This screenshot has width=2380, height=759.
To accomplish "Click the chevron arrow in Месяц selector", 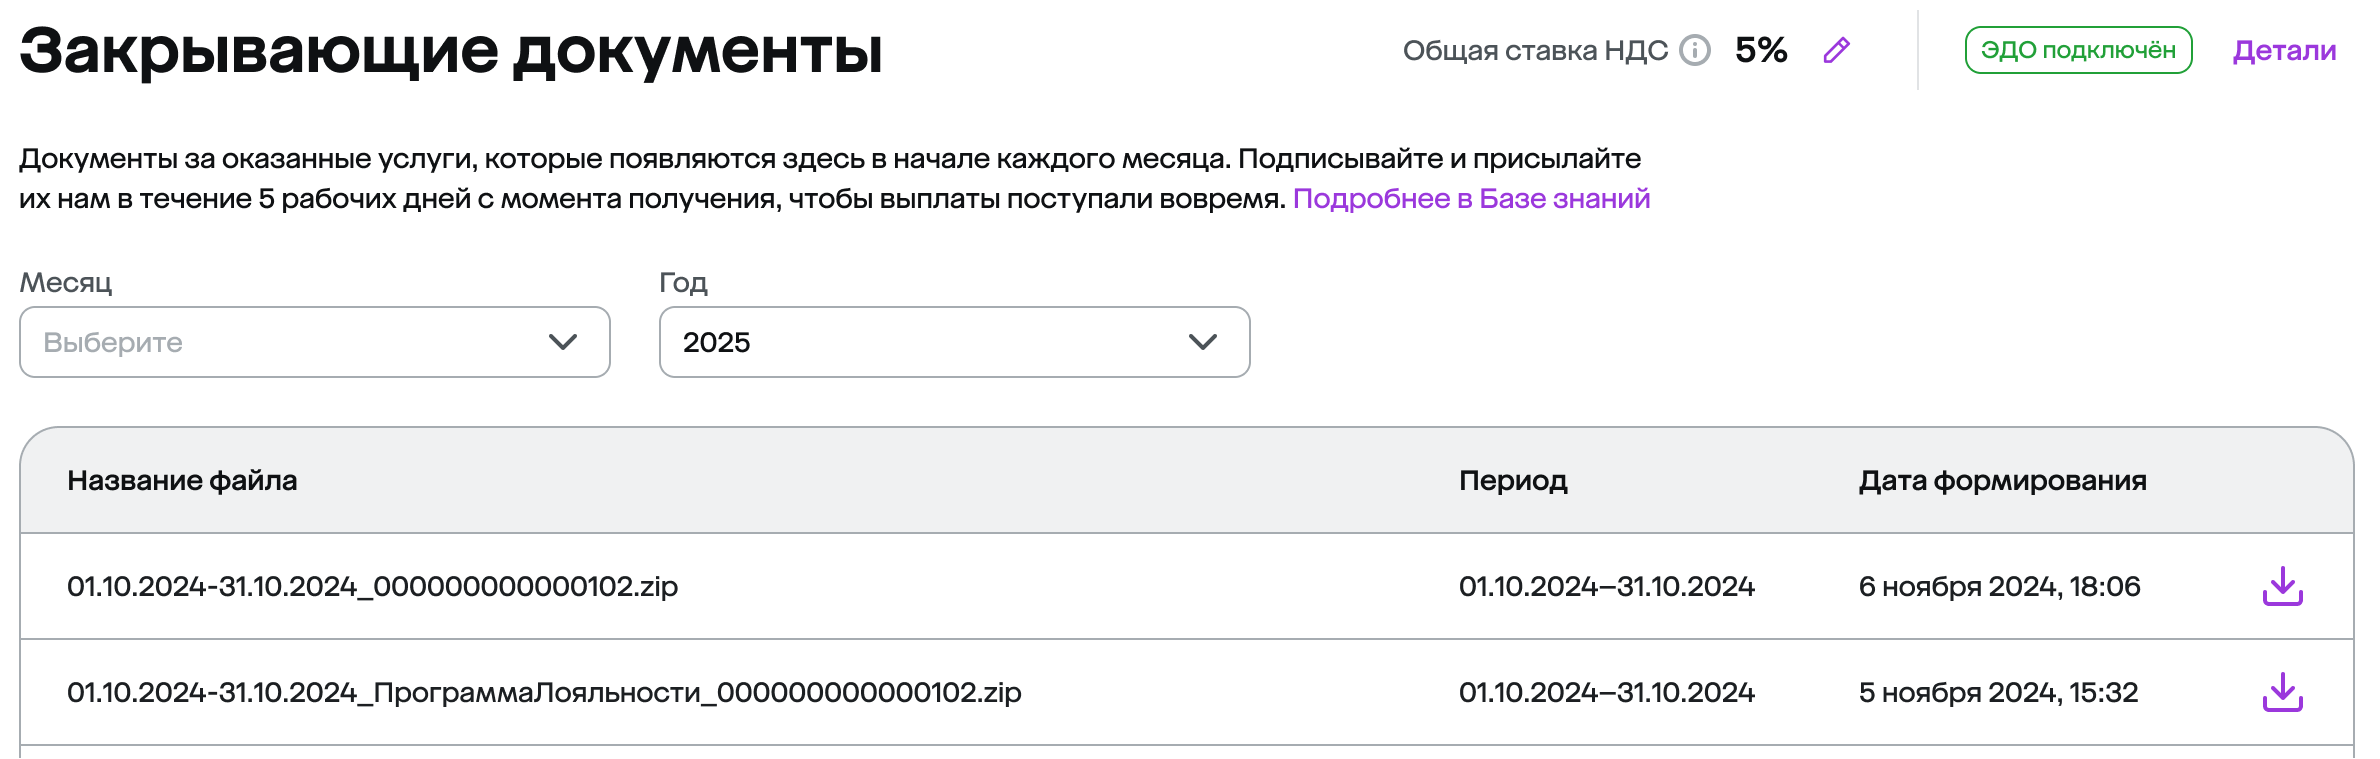I will point(563,342).
